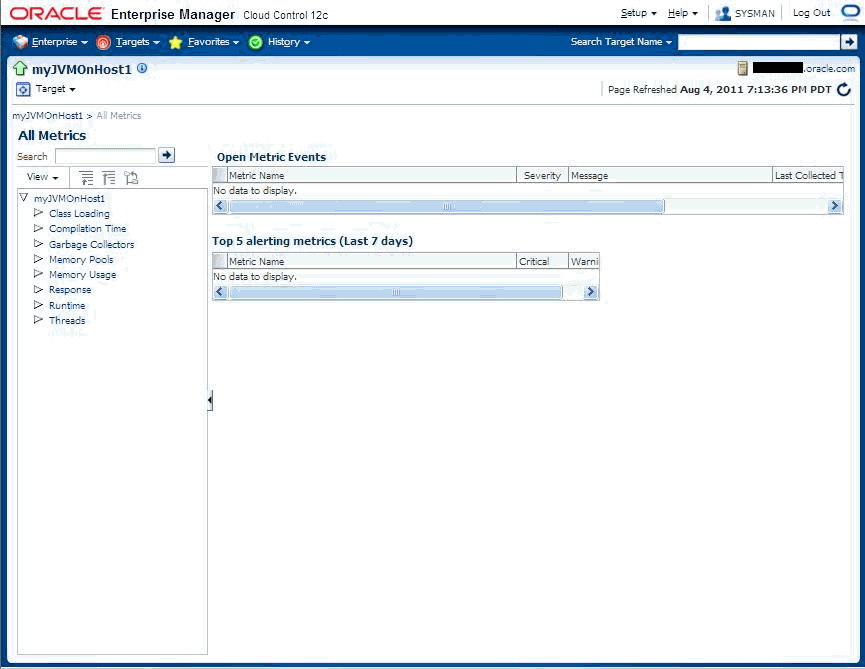Click Metric Name header in Top 5 alerting table
Image resolution: width=865 pixels, height=669 pixels.
point(372,261)
